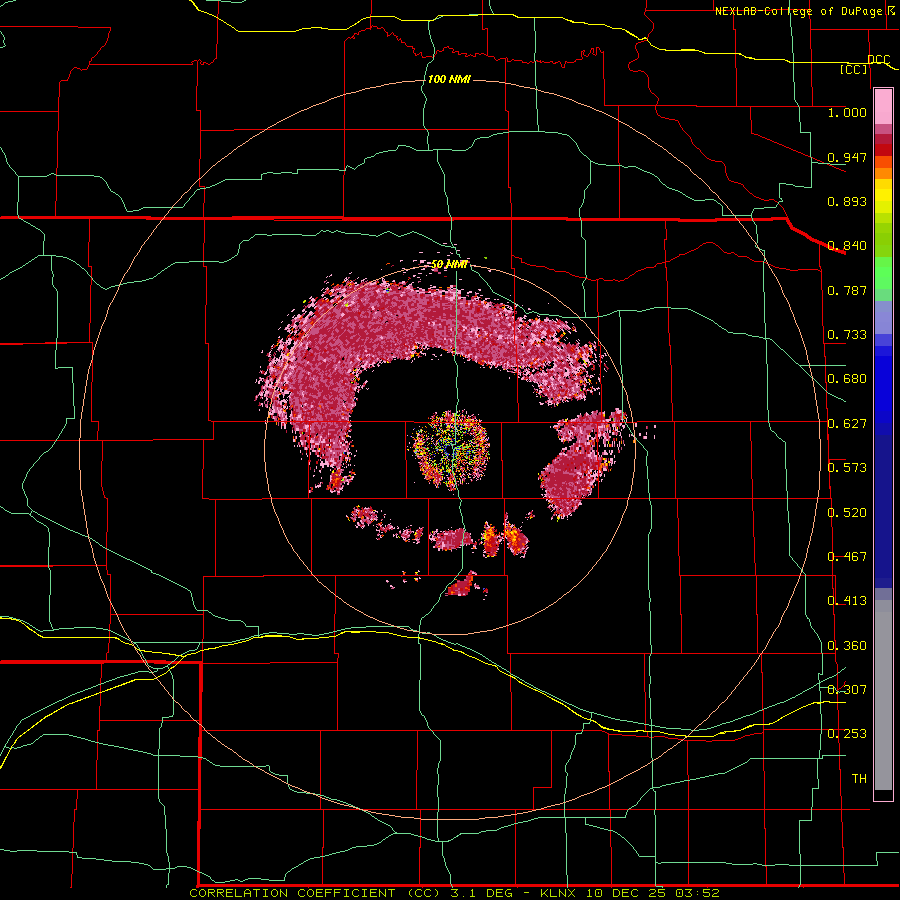Pick the lavender color bar segment near 0.733
The width and height of the screenshot is (900, 900).
pos(883,317)
